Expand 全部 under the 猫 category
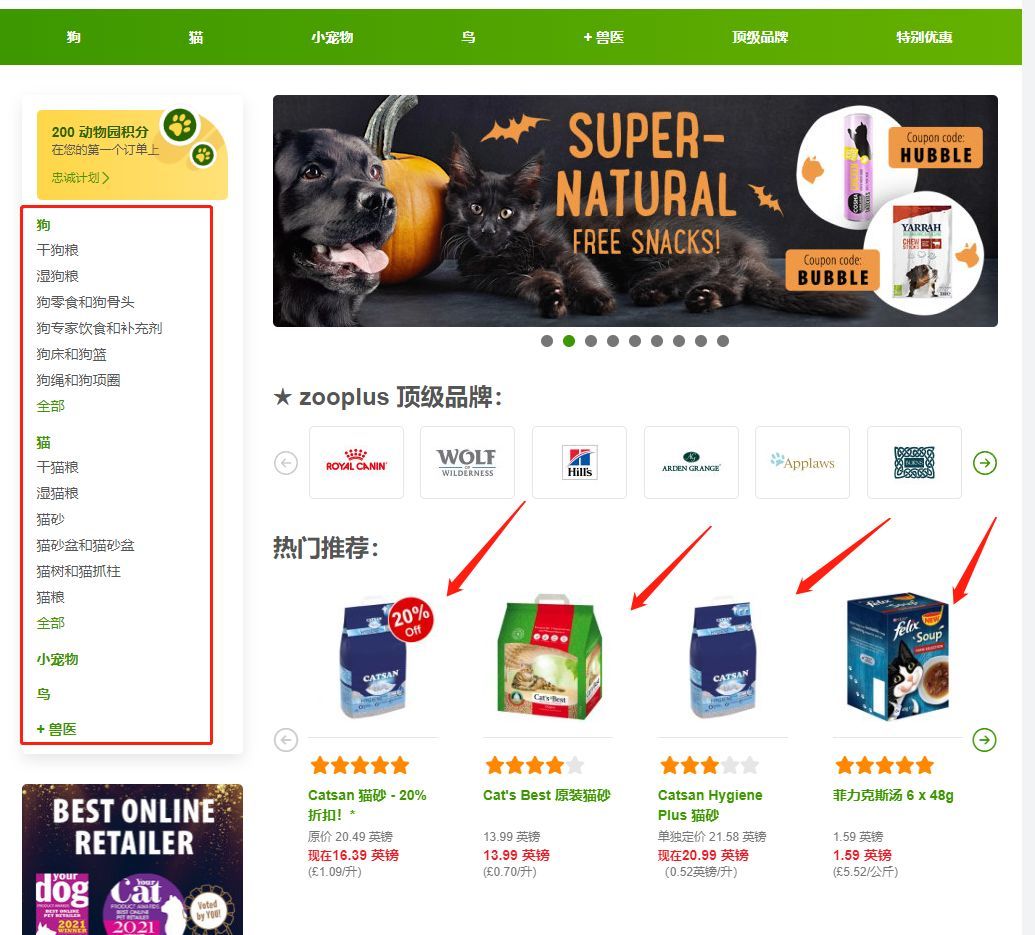Screen dimensions: 1035x935 pos(51,623)
